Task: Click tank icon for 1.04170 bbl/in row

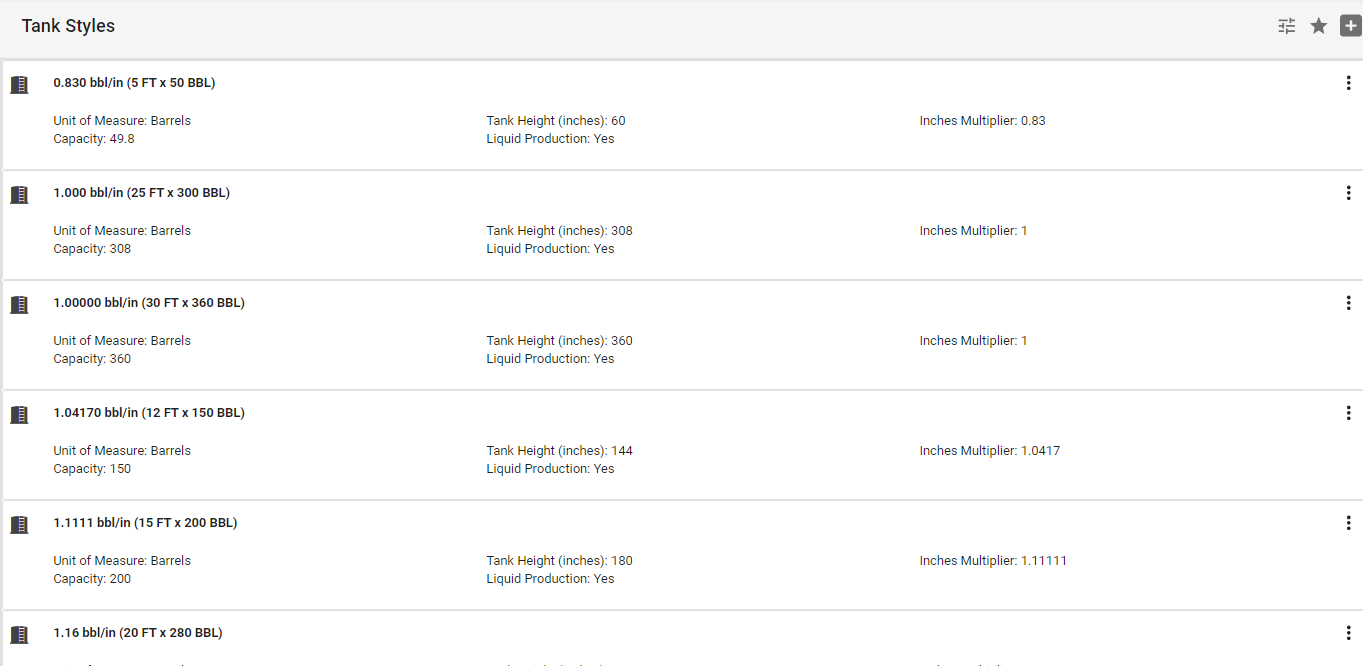Action: [x=19, y=415]
